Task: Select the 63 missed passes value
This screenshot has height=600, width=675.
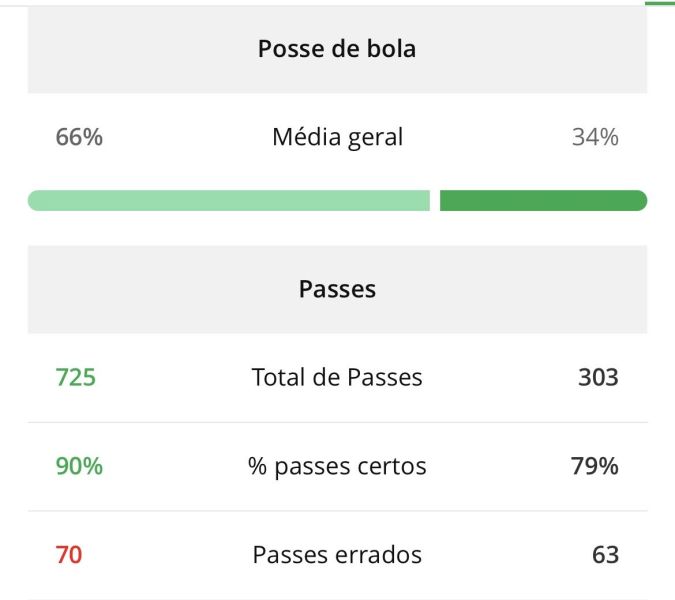Action: tap(605, 554)
